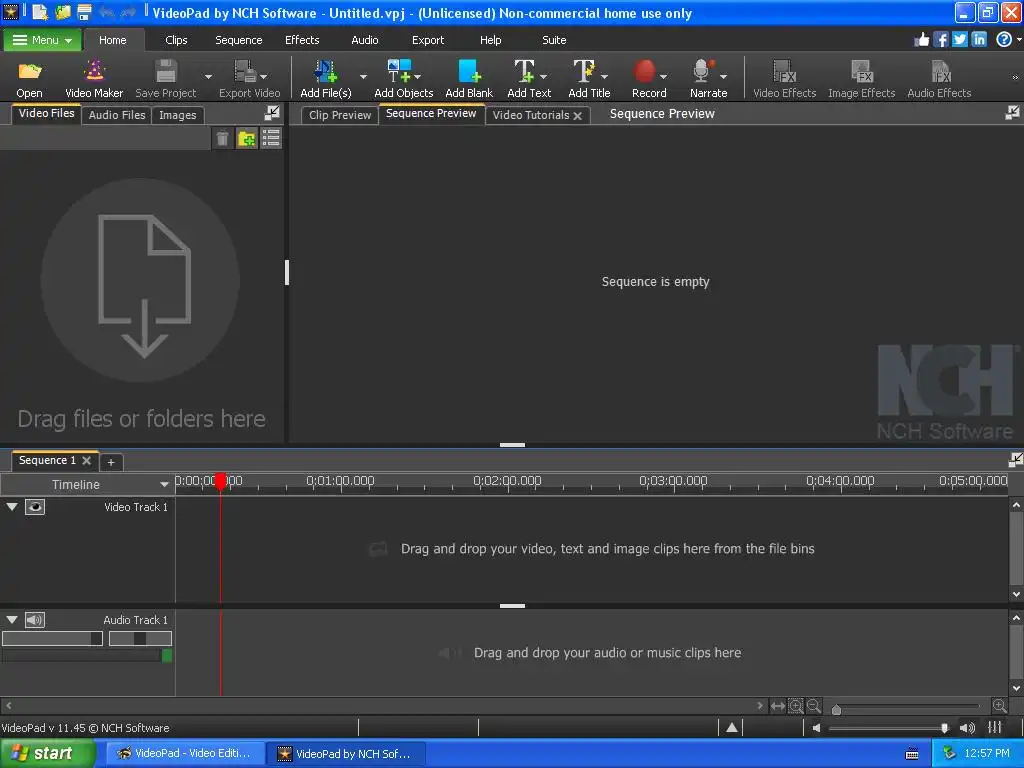The image size is (1024, 768).
Task: Click the Twitter share icon
Action: click(x=960, y=40)
